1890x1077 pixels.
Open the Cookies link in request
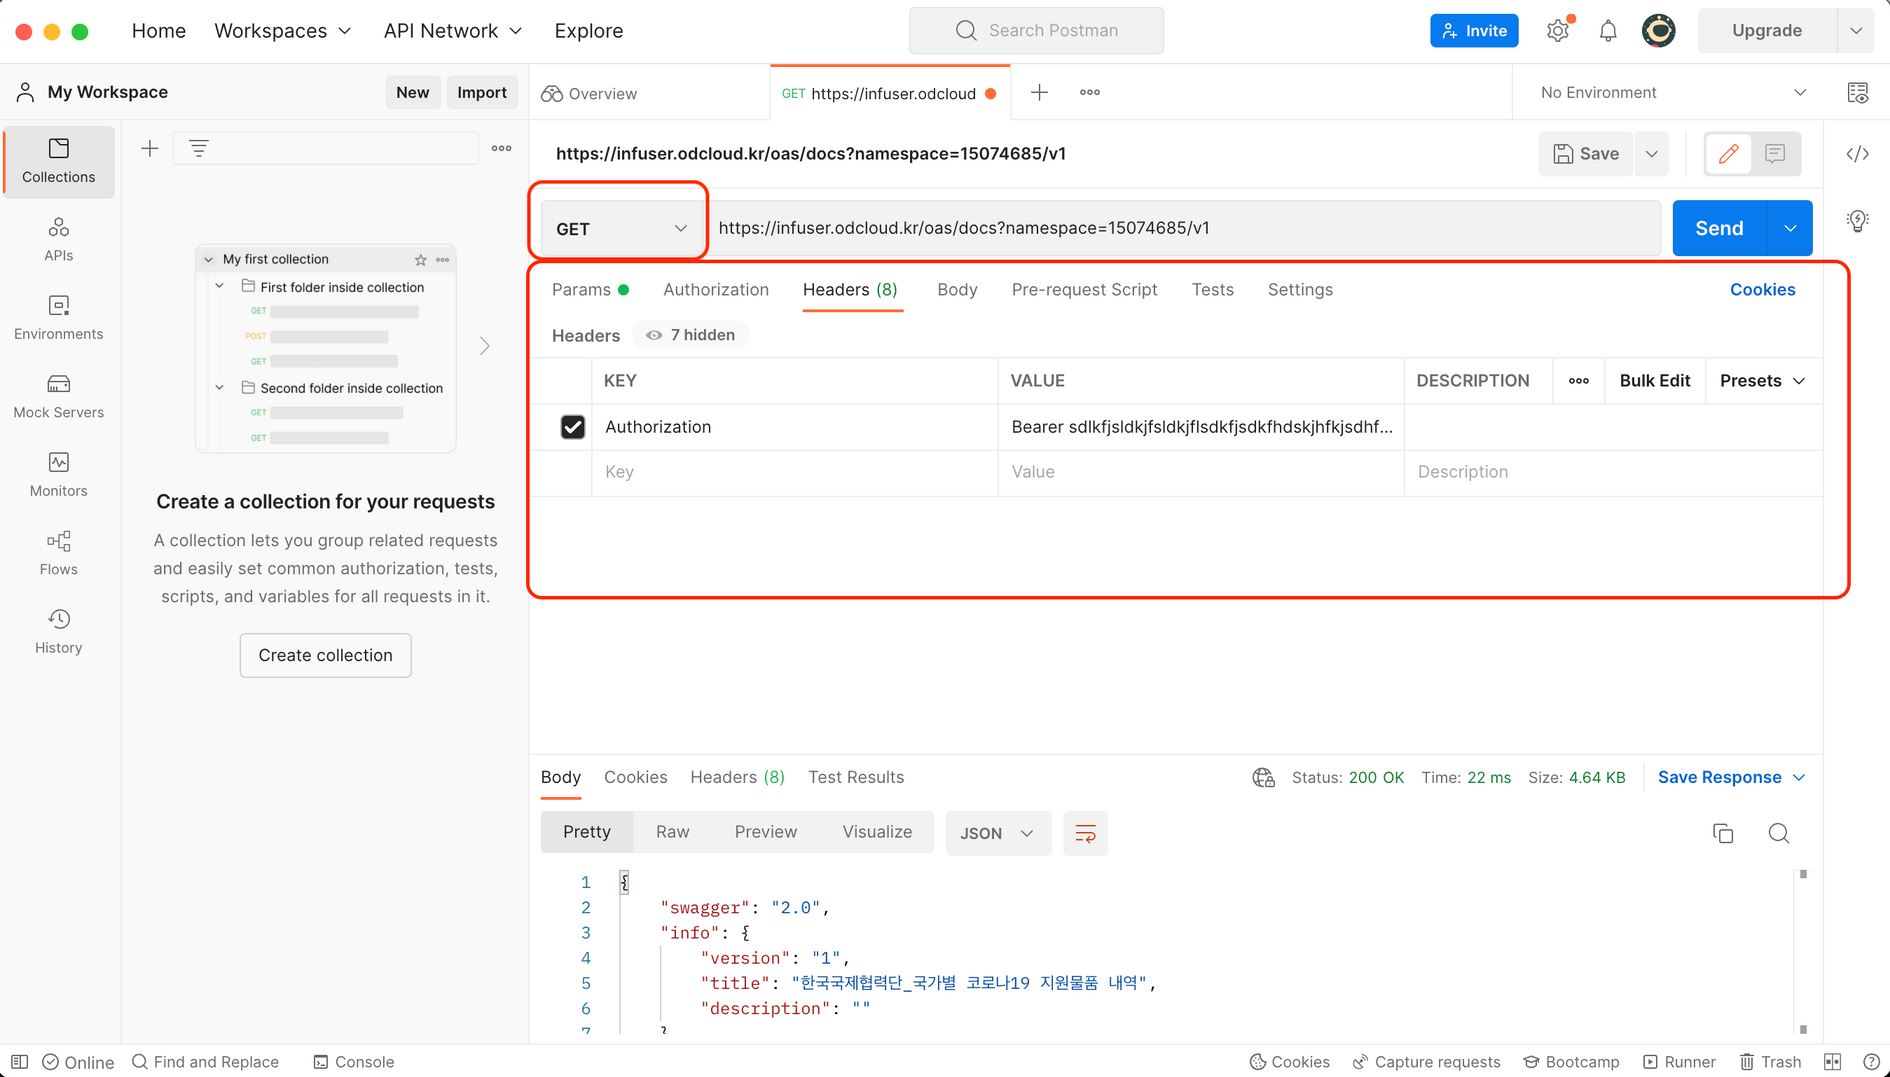pos(1762,290)
